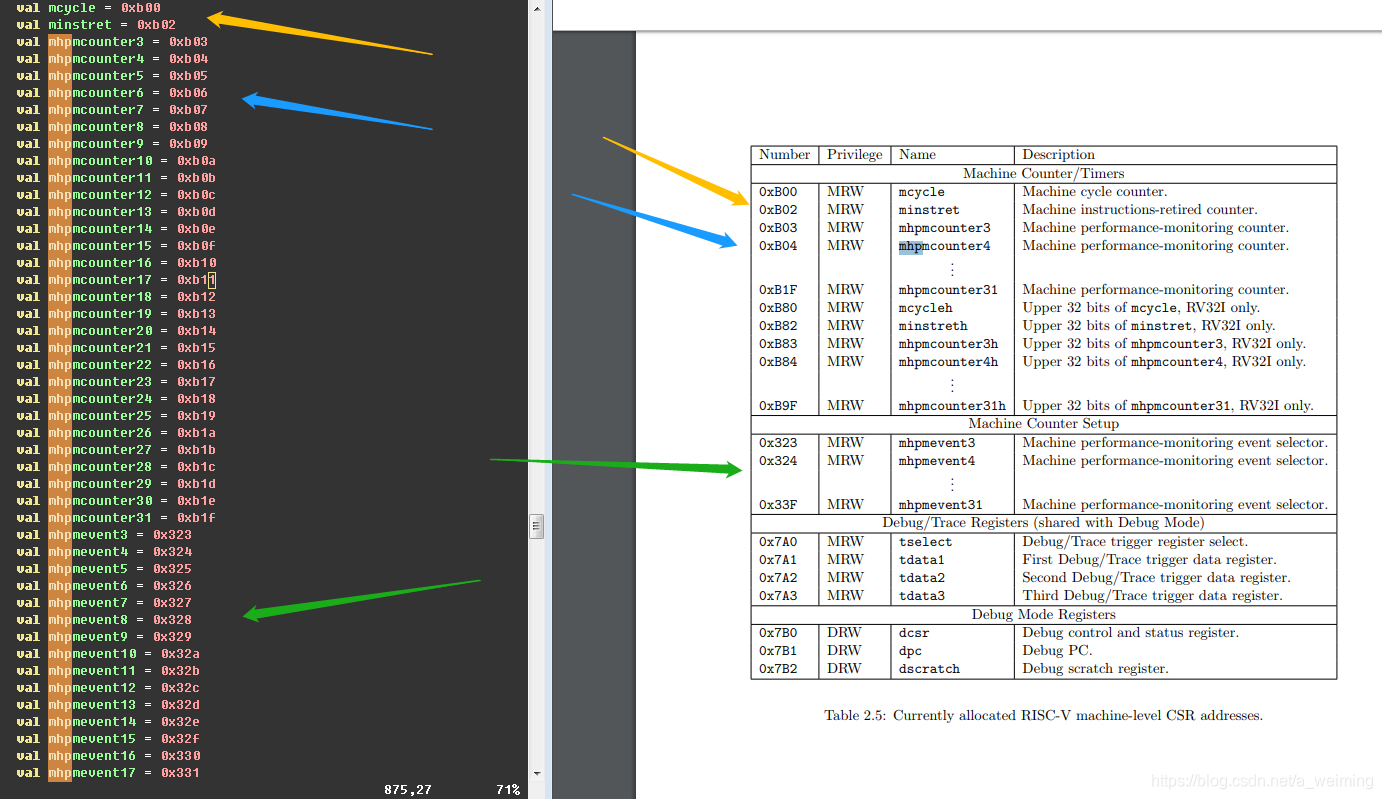This screenshot has height=799, width=1382.
Task: Click the 'DRW' privilege cell in the dcsr row
Action: pos(844,633)
